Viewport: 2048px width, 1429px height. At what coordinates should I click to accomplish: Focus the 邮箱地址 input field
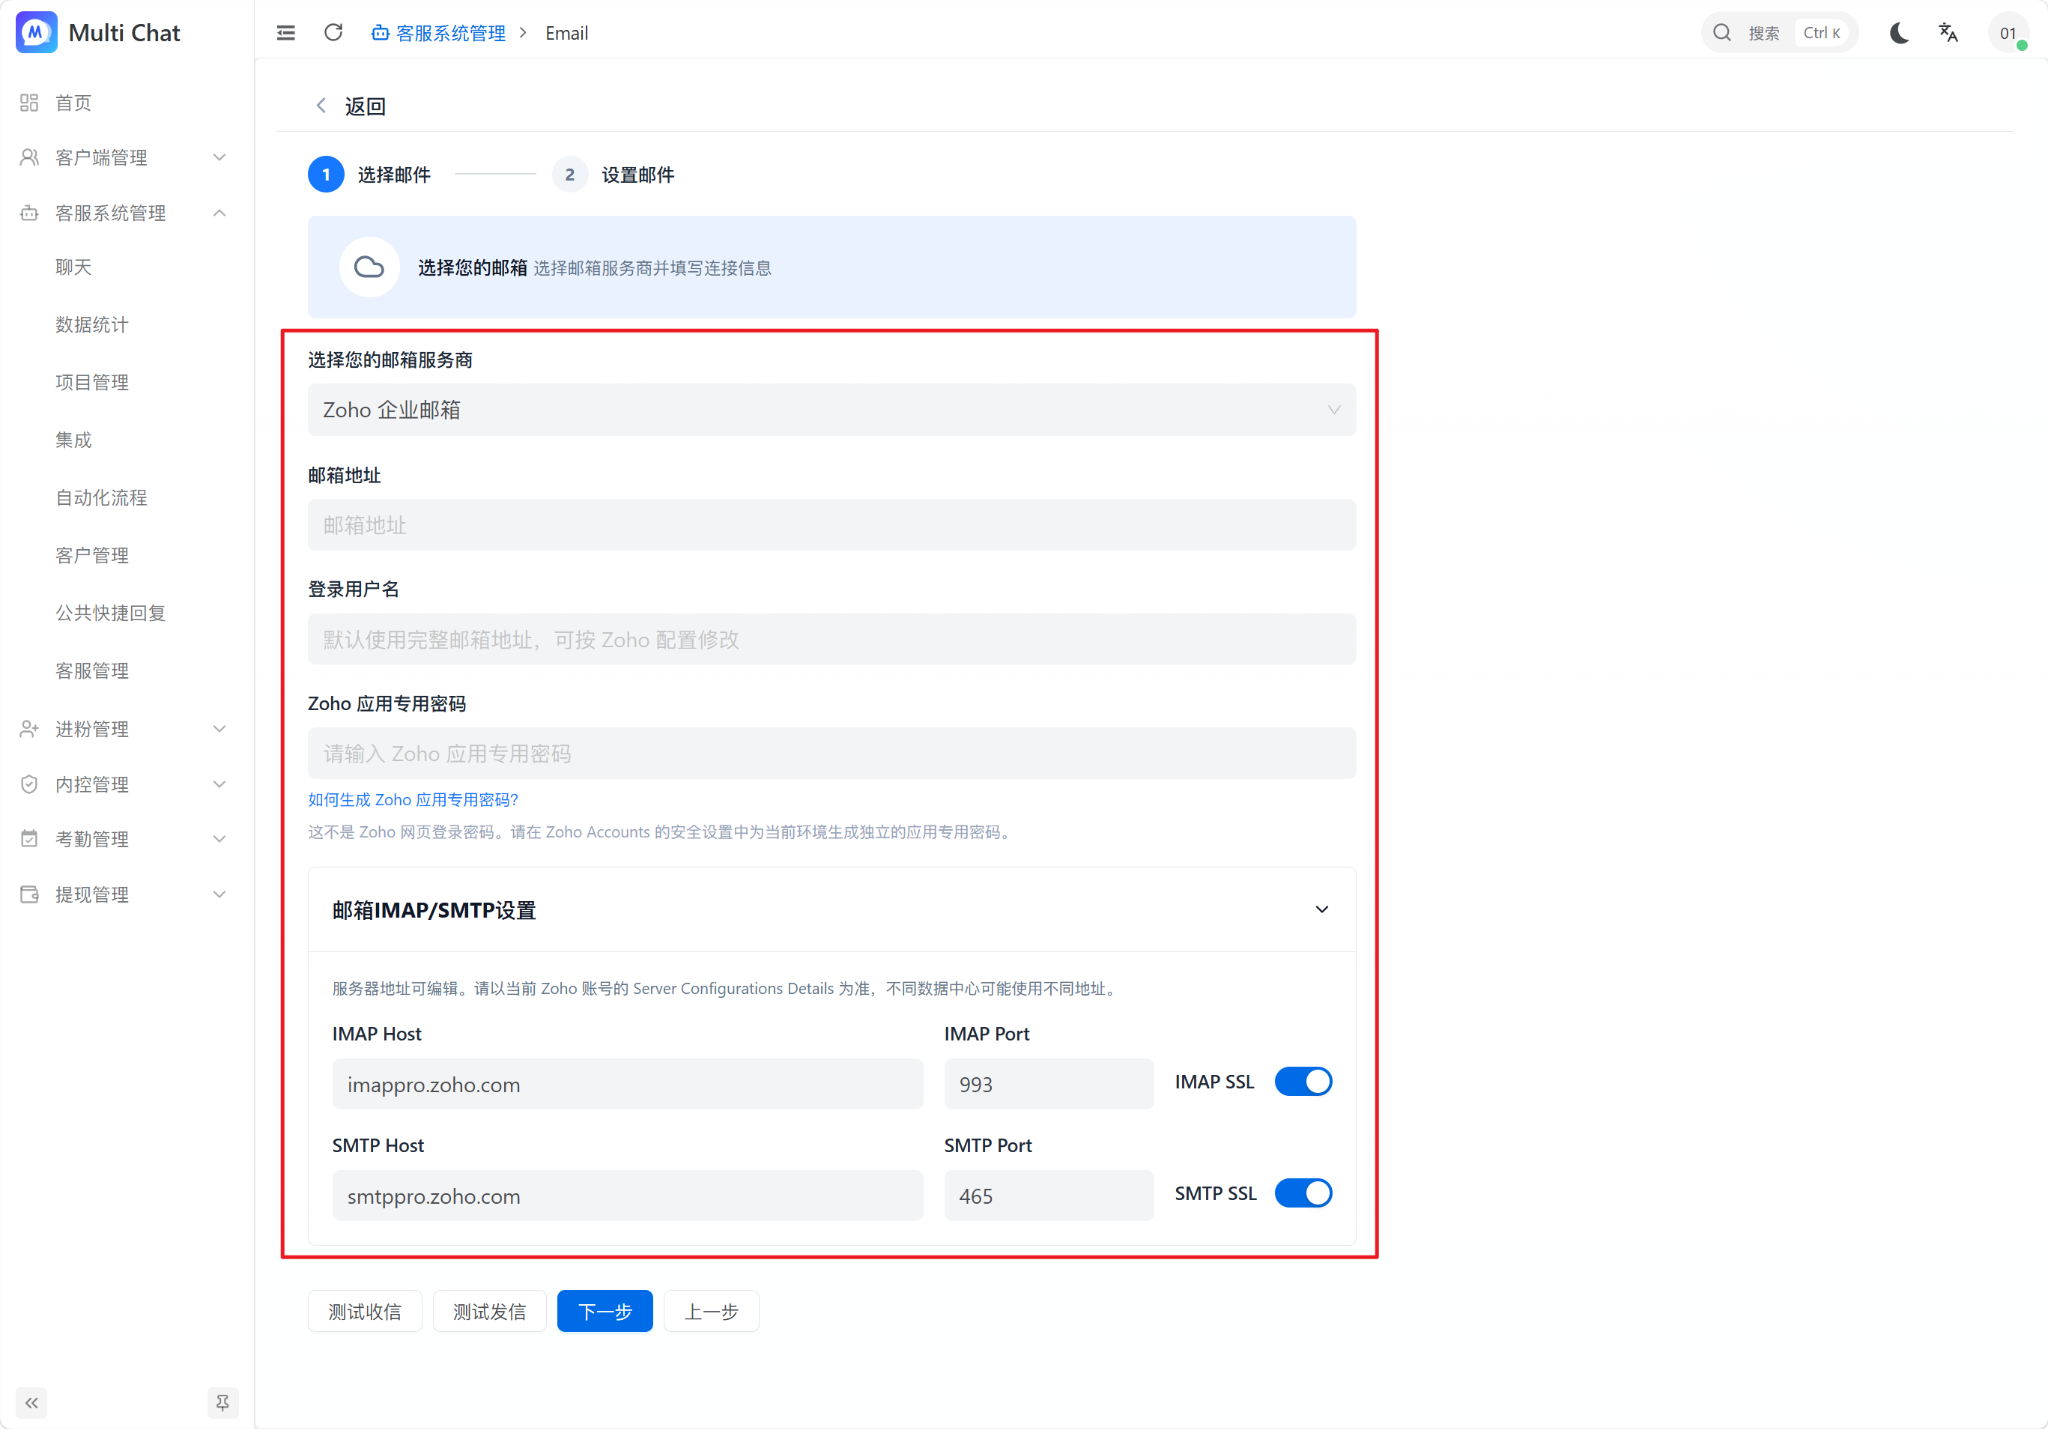click(x=832, y=525)
